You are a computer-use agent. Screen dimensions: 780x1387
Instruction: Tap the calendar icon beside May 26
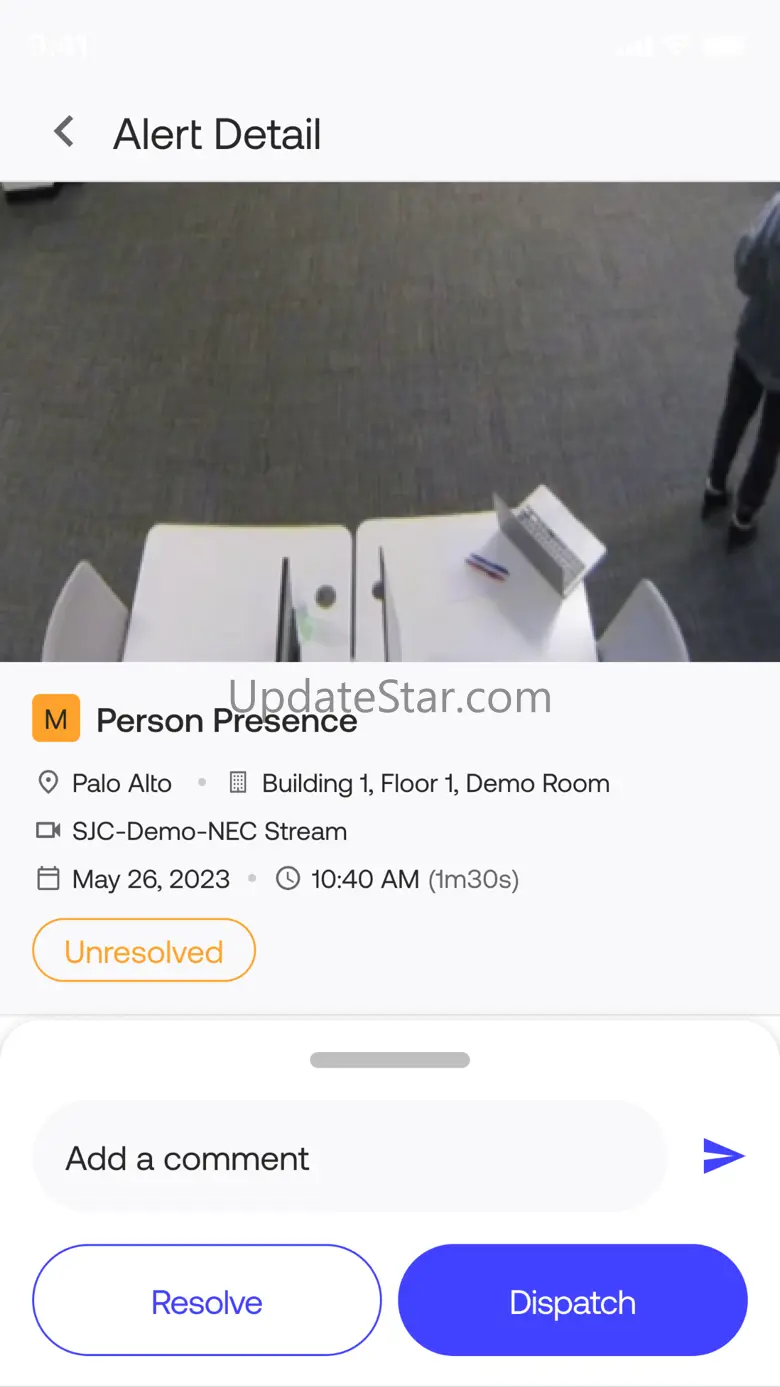click(x=48, y=878)
